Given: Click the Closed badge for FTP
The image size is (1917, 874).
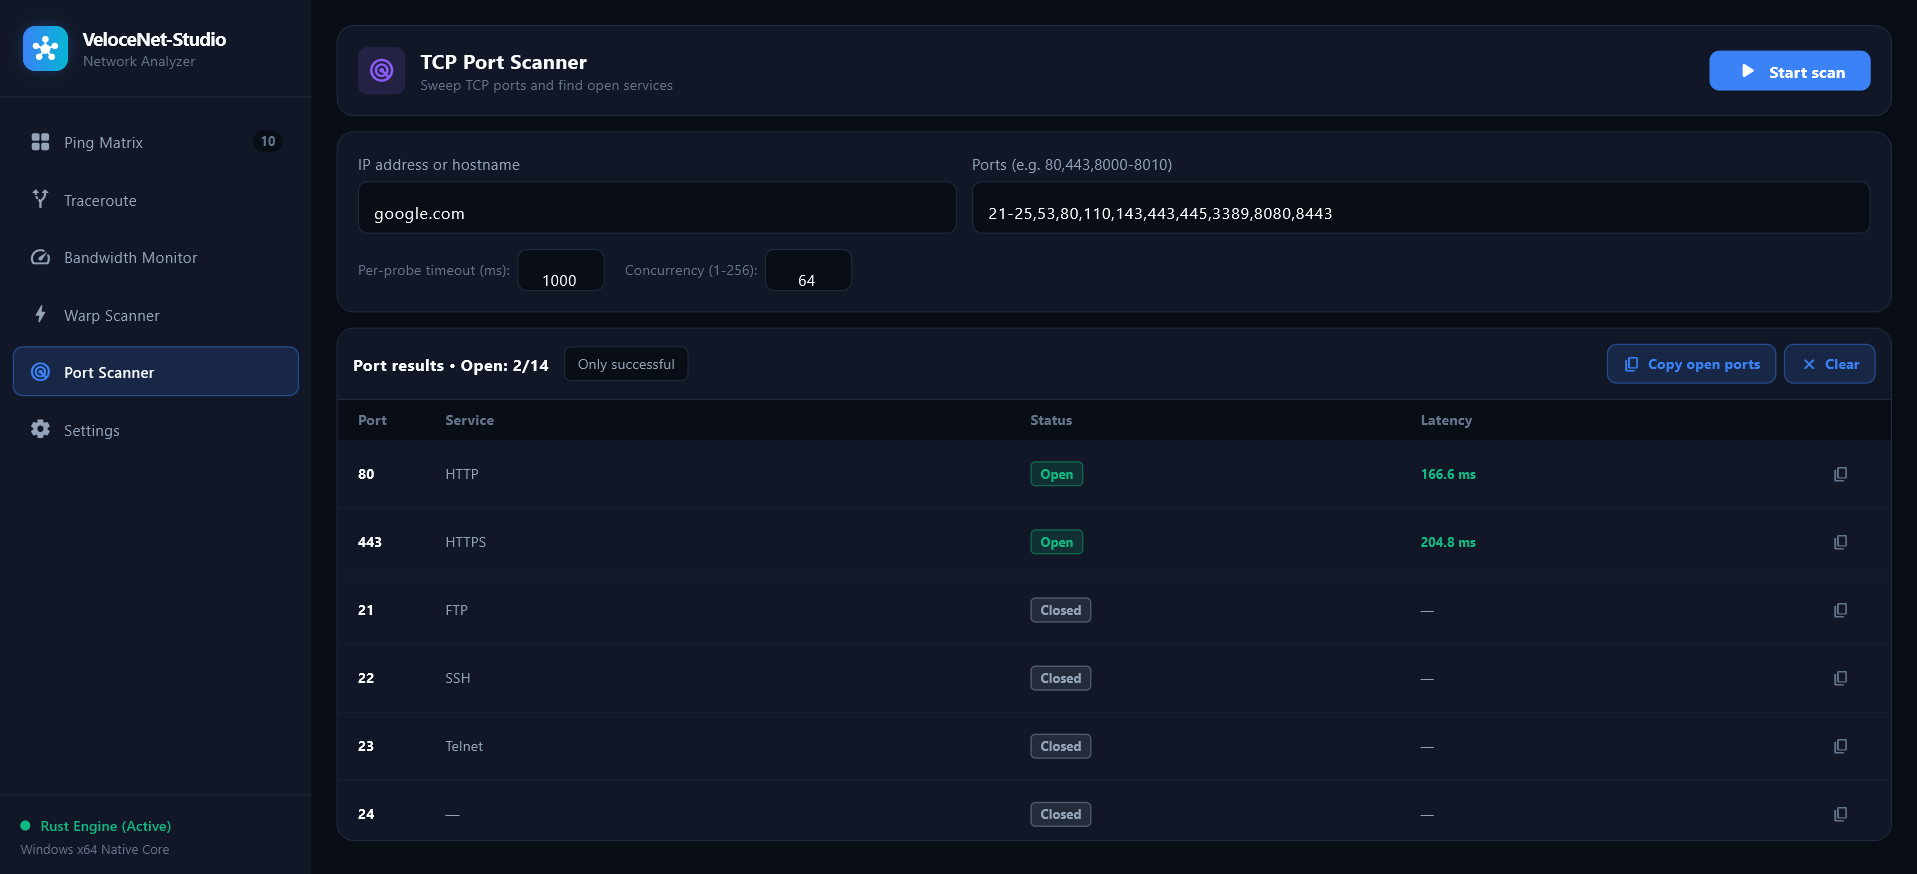Looking at the screenshot, I should pos(1061,610).
